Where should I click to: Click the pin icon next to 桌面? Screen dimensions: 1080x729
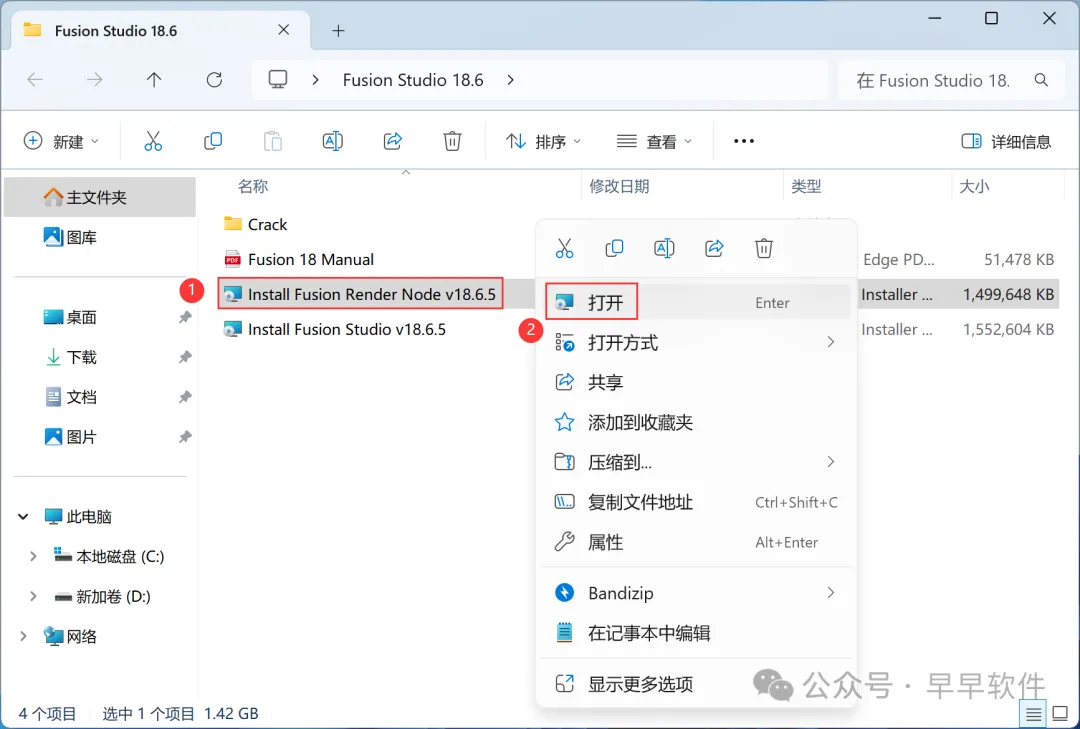[185, 317]
